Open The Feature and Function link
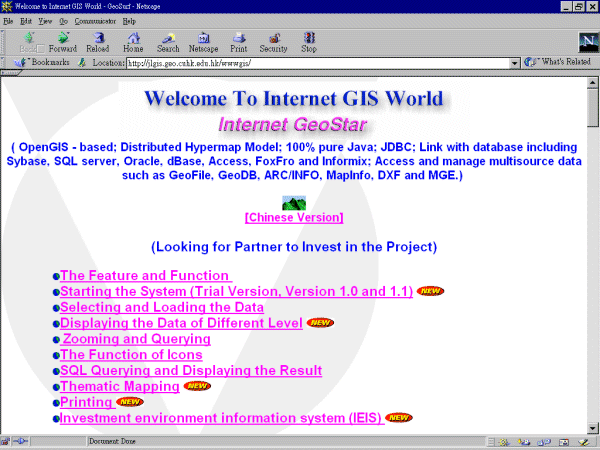 tap(146, 276)
